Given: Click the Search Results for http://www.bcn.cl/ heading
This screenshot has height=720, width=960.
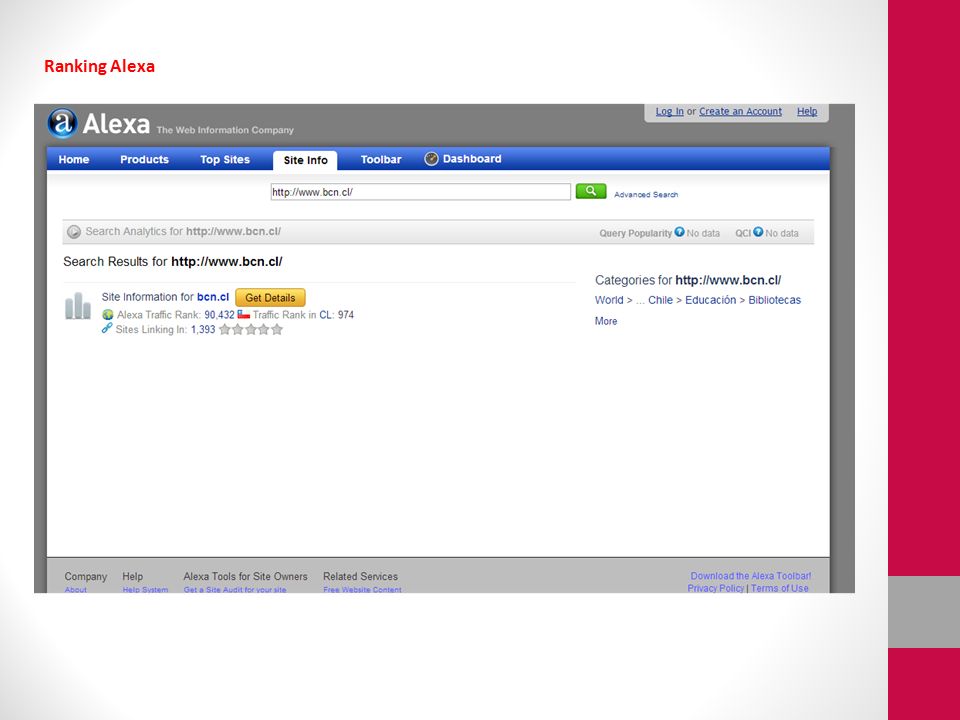Looking at the screenshot, I should 173,261.
